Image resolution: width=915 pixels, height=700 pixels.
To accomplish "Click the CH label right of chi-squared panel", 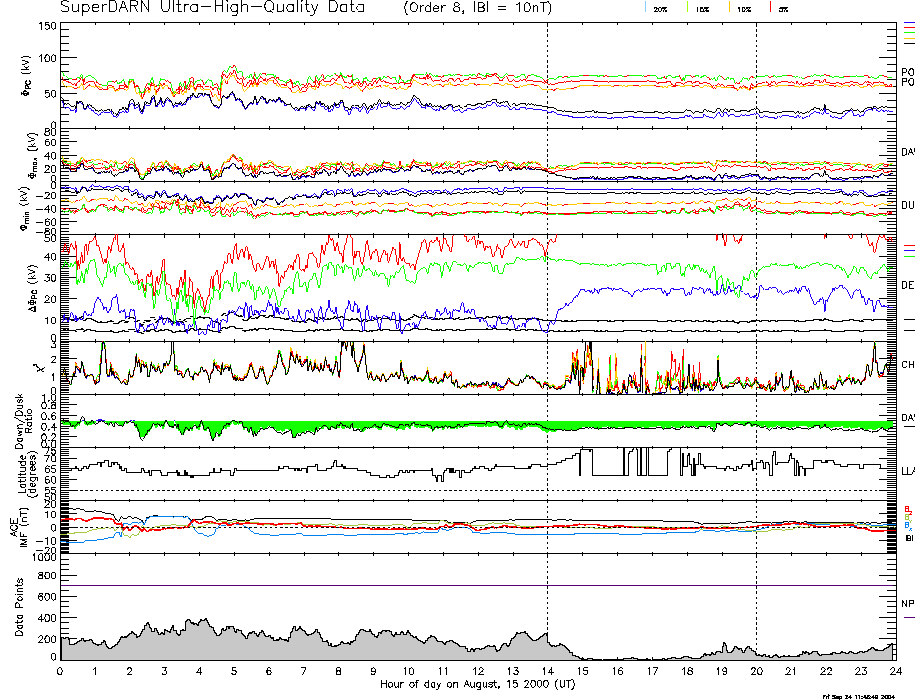I will (x=907, y=365).
